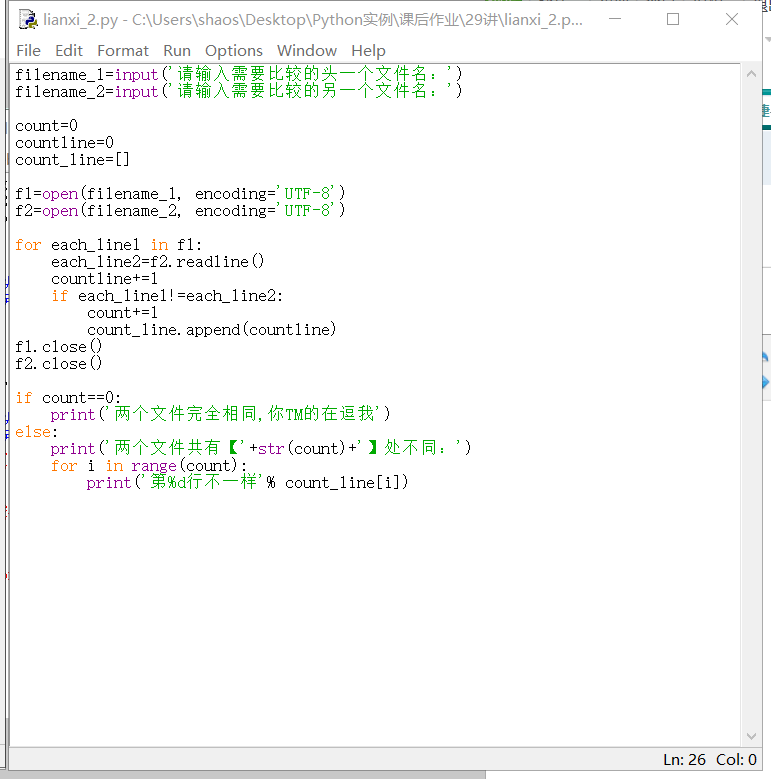Viewport: 771px width, 779px height.
Task: Click the IDLE Python file icon in title bar
Action: (x=28, y=19)
